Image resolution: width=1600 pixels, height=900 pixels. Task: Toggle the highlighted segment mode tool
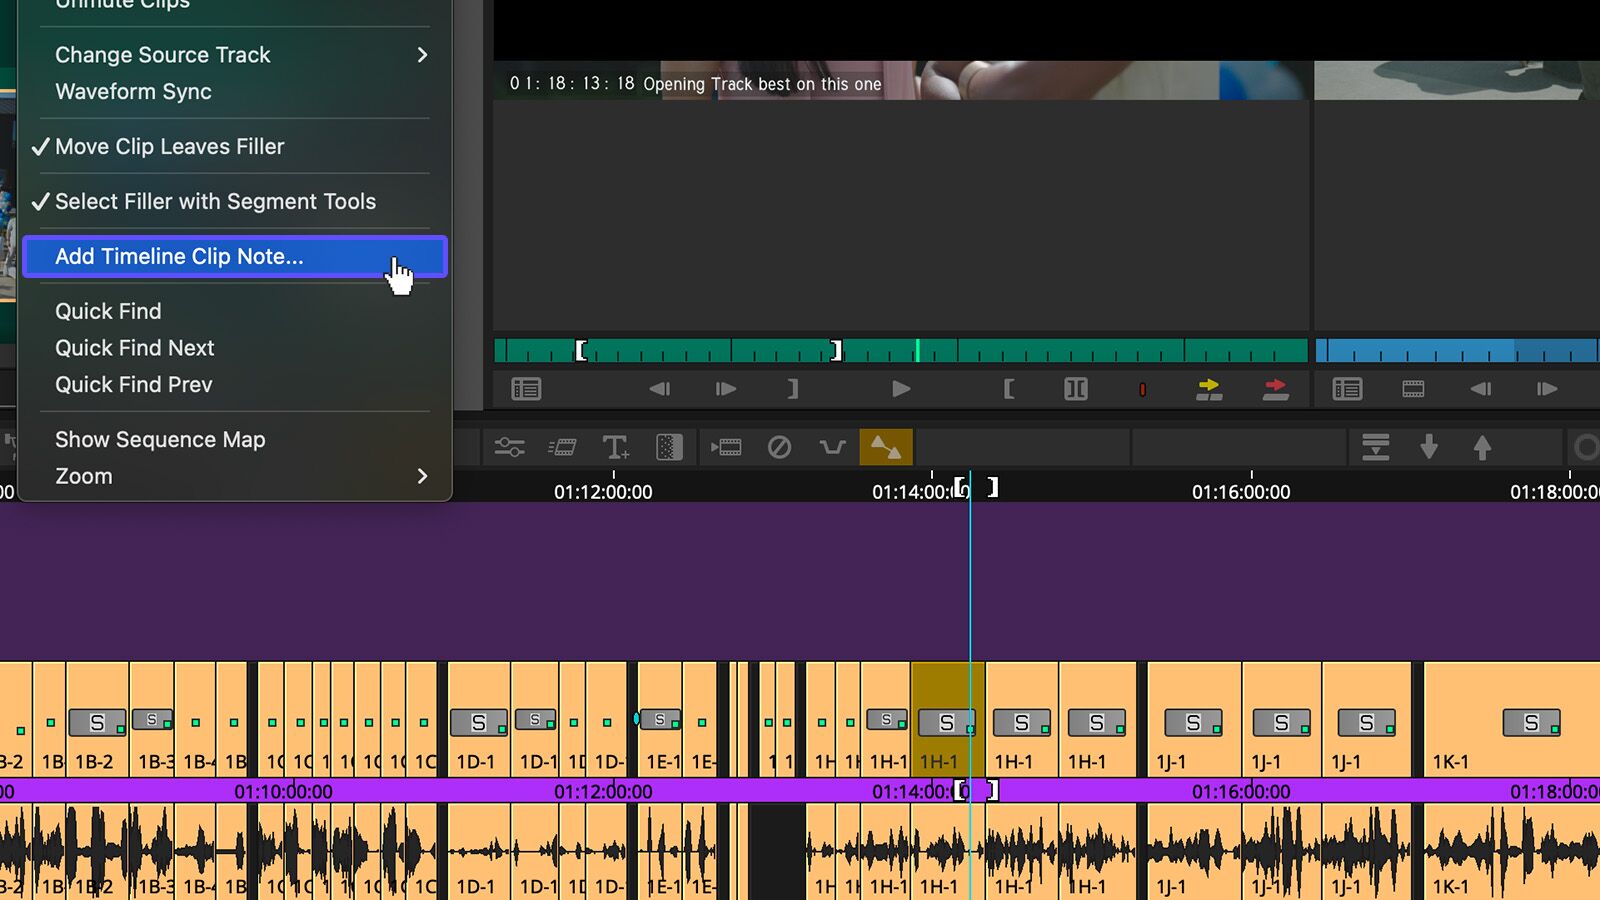888,447
